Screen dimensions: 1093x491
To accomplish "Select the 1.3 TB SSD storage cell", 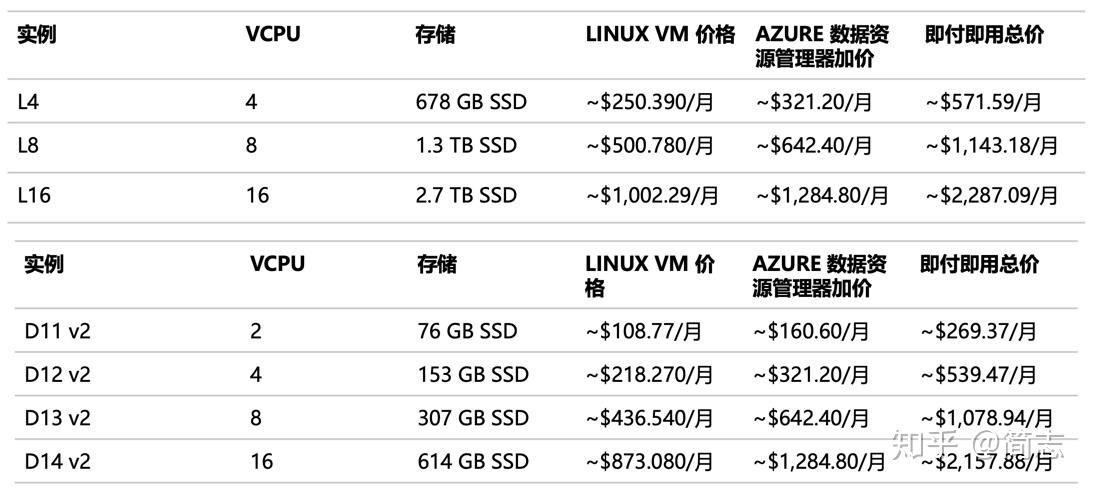I will [466, 146].
